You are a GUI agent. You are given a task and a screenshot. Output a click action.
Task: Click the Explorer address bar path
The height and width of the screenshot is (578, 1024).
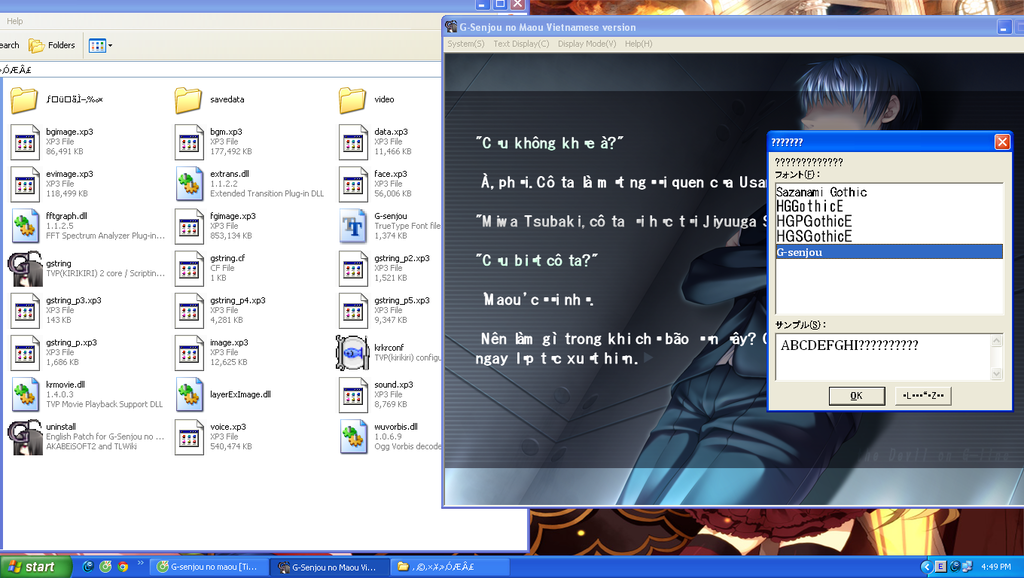[x=221, y=70]
